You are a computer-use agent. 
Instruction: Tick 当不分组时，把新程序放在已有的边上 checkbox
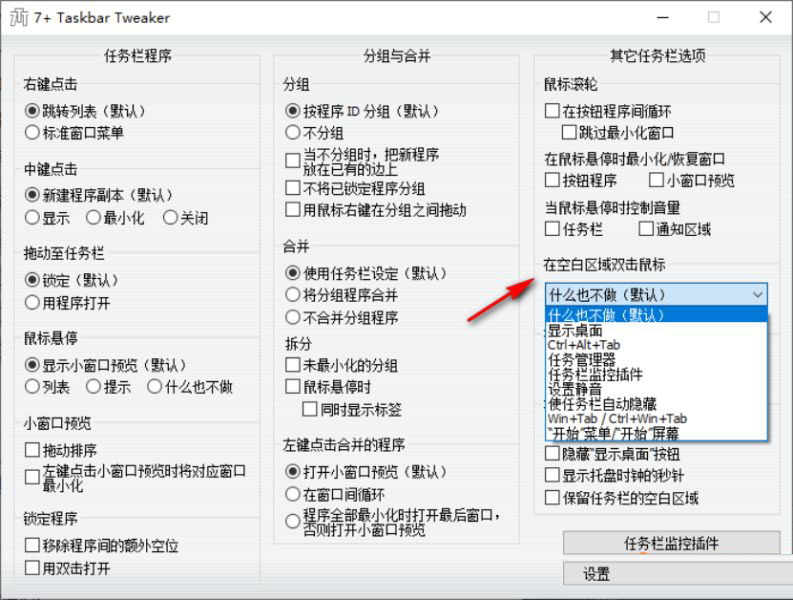[292, 161]
